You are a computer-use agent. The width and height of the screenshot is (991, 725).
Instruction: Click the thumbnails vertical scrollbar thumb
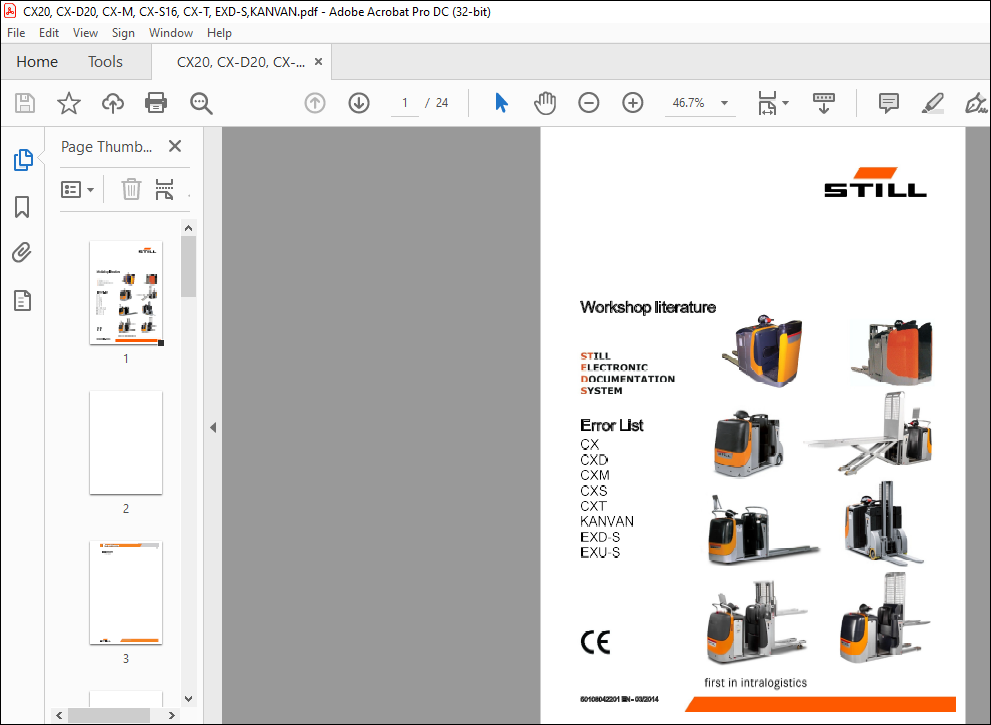click(188, 266)
